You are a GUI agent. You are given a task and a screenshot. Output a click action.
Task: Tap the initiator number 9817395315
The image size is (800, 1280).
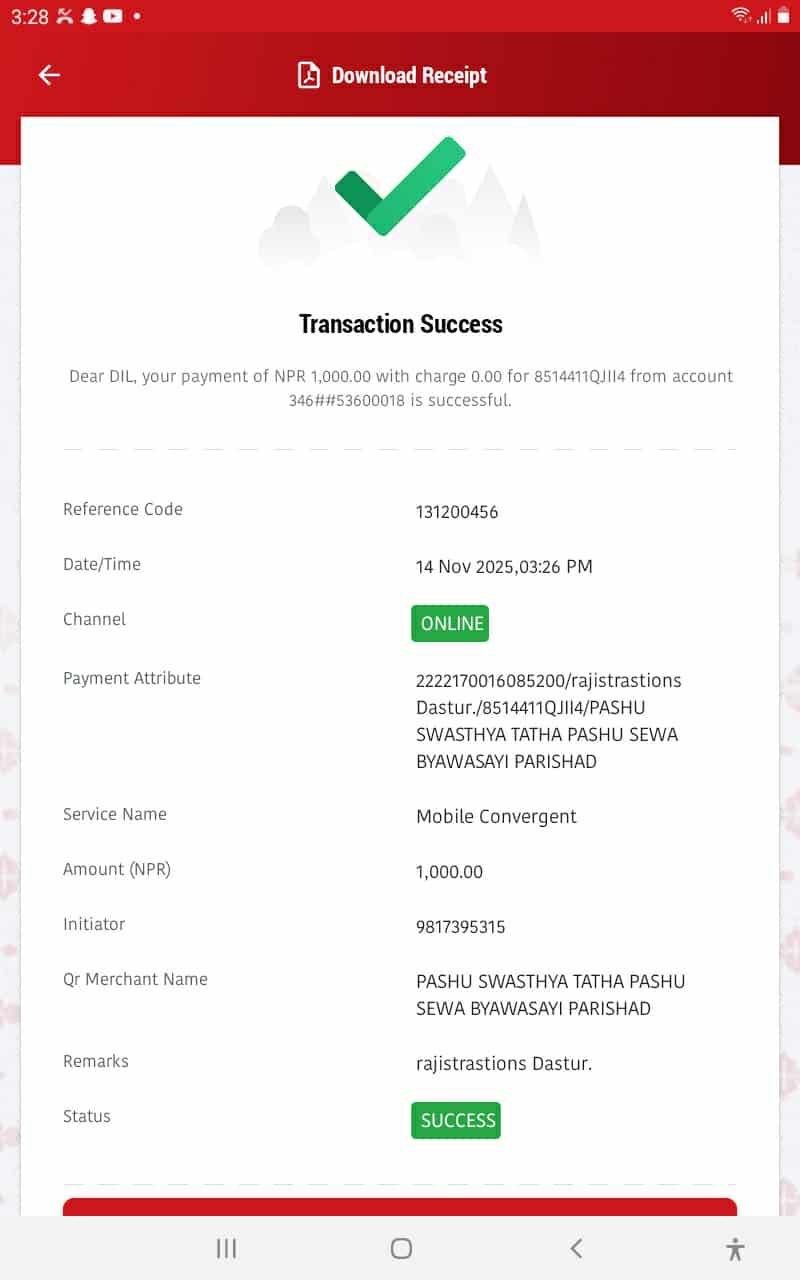[x=461, y=927]
